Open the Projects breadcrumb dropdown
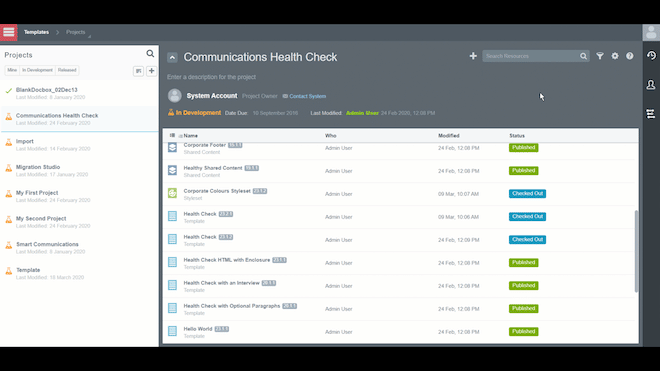 tap(76, 32)
